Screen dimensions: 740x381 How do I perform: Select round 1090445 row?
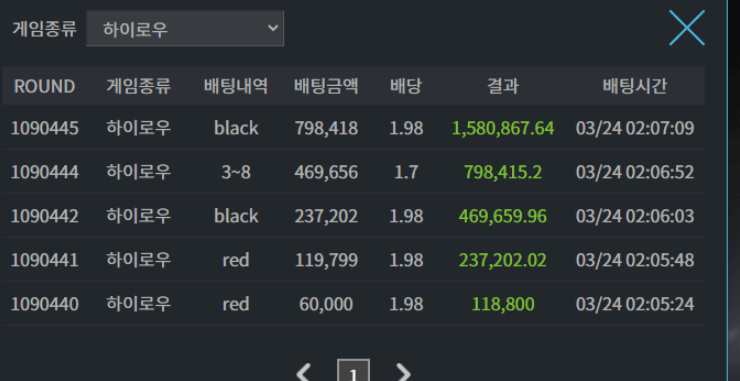click(353, 128)
